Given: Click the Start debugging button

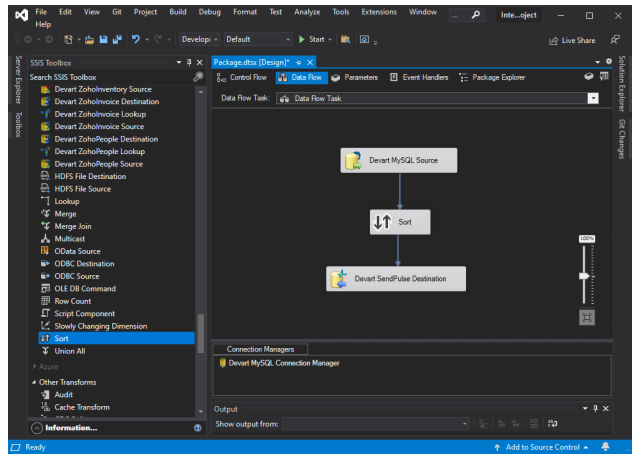Looking at the screenshot, I should 312,40.
